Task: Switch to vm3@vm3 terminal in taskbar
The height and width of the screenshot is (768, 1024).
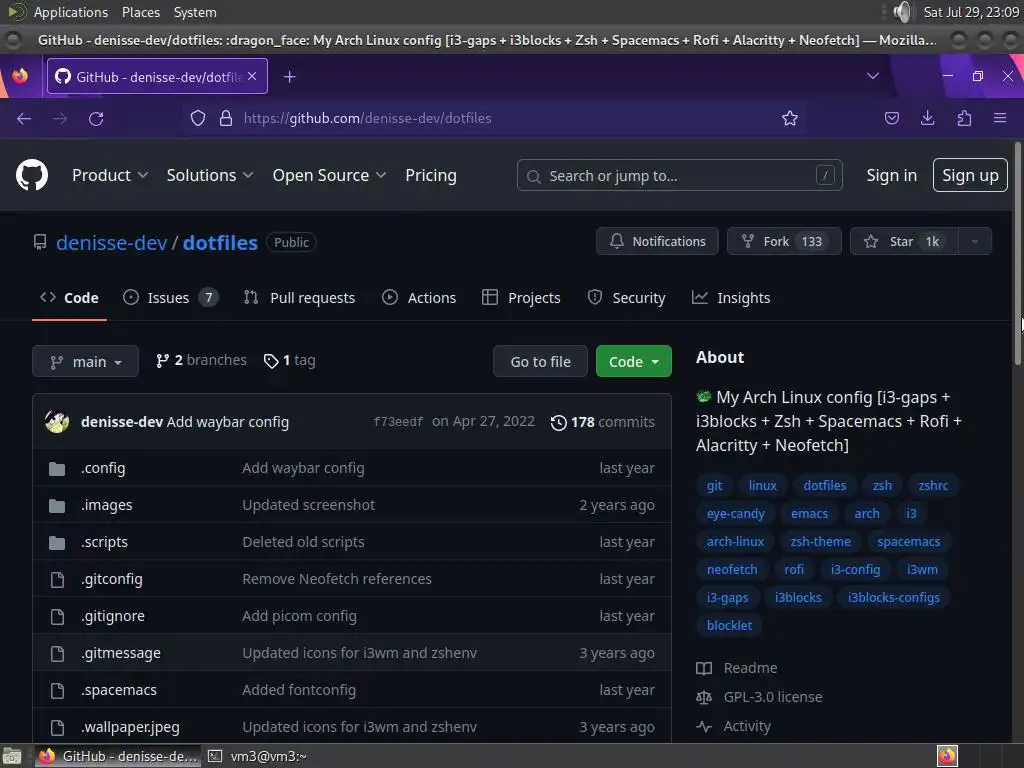Action: 258,756
